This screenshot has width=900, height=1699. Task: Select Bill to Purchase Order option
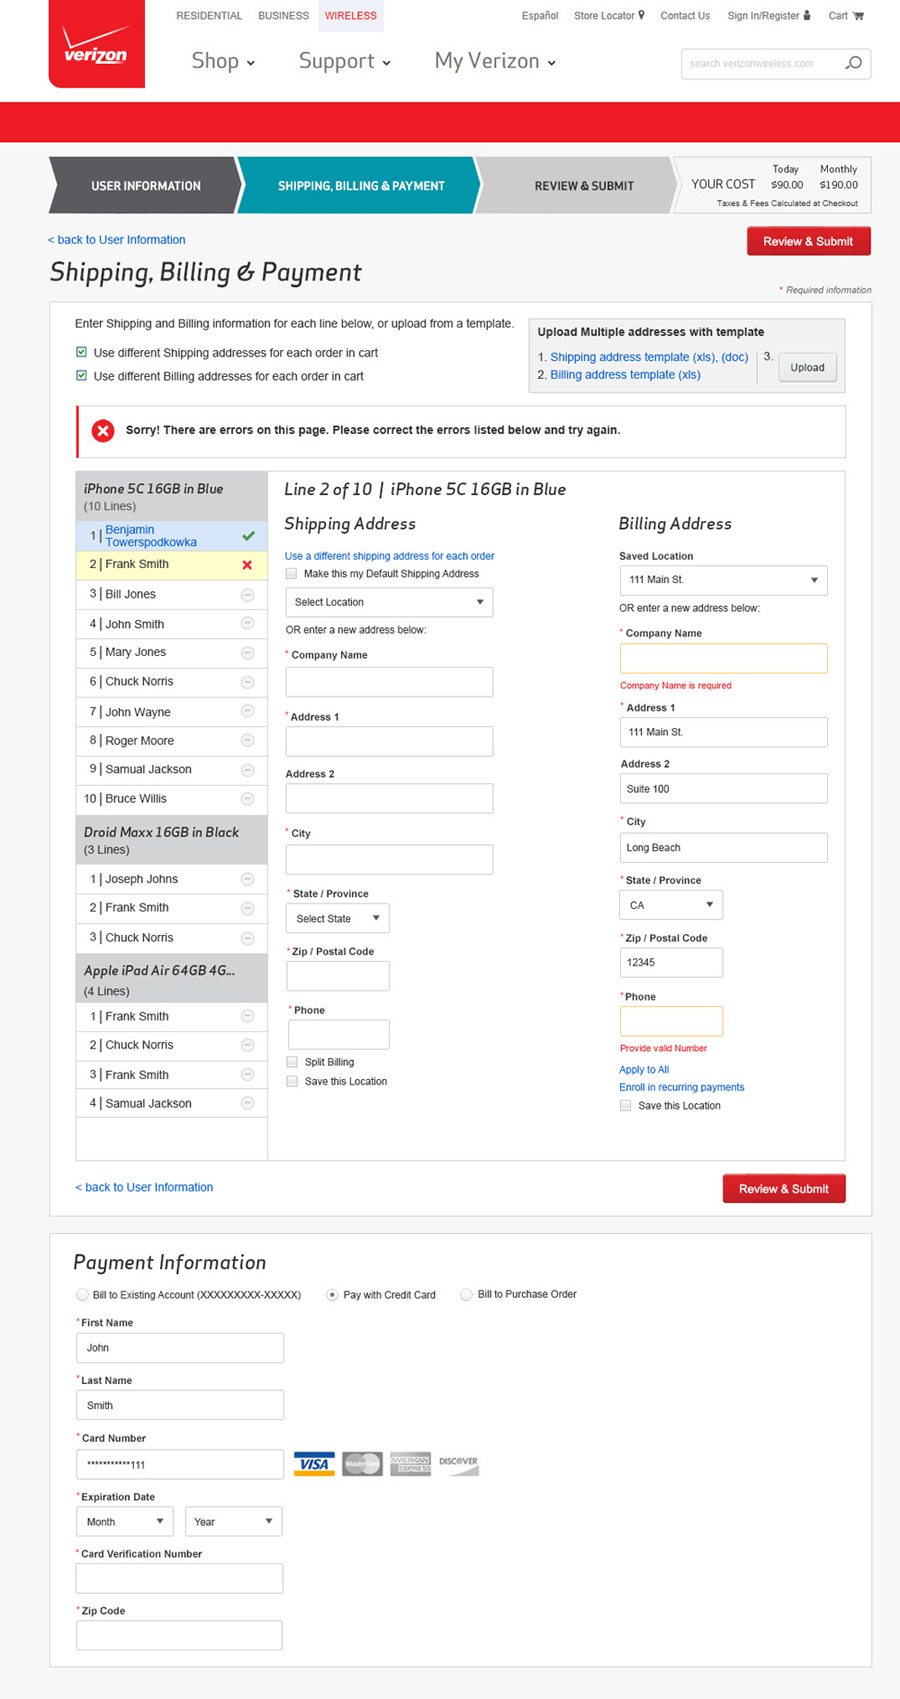tap(466, 1295)
